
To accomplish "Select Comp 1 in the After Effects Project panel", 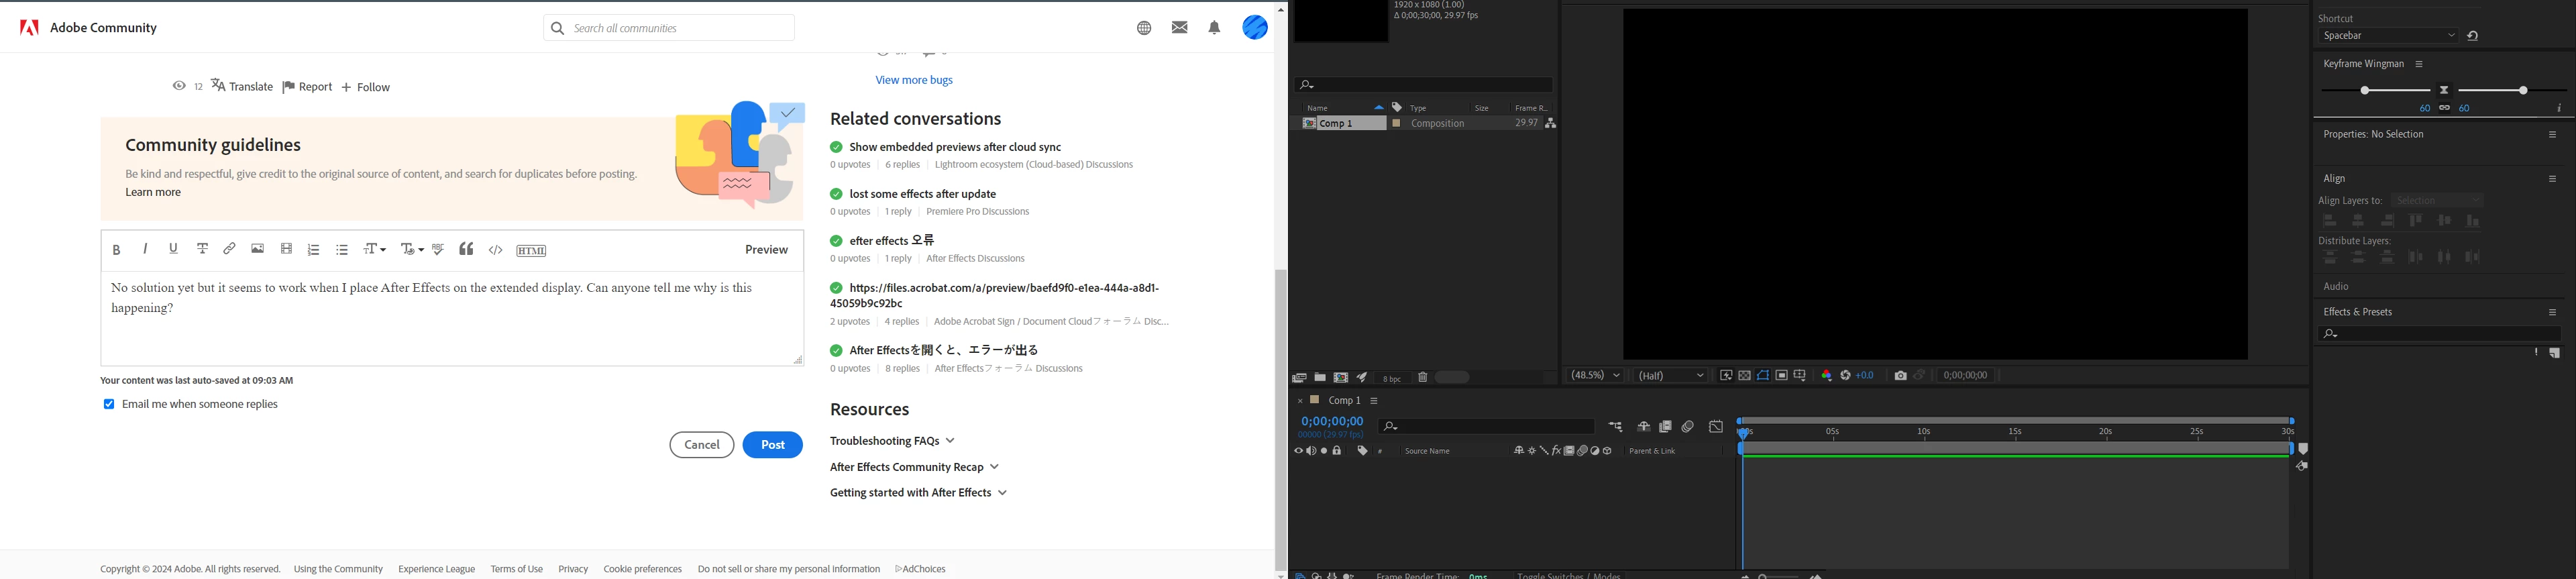I will coord(1336,123).
